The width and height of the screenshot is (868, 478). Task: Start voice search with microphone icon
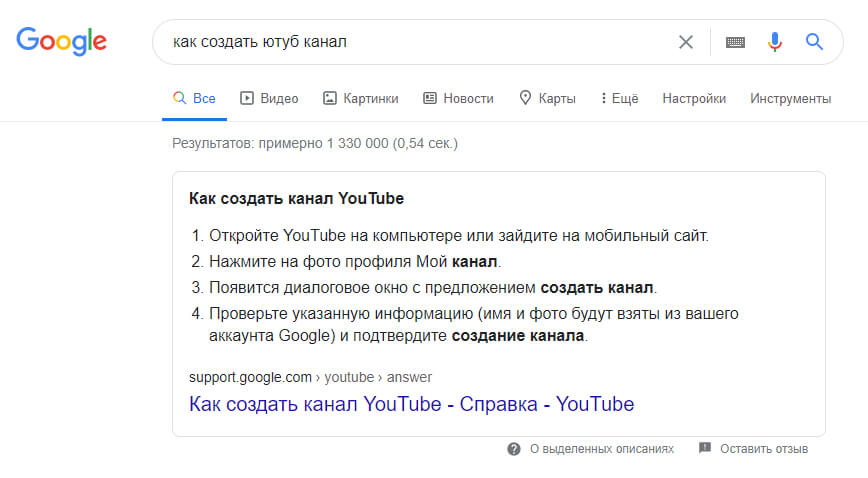774,42
